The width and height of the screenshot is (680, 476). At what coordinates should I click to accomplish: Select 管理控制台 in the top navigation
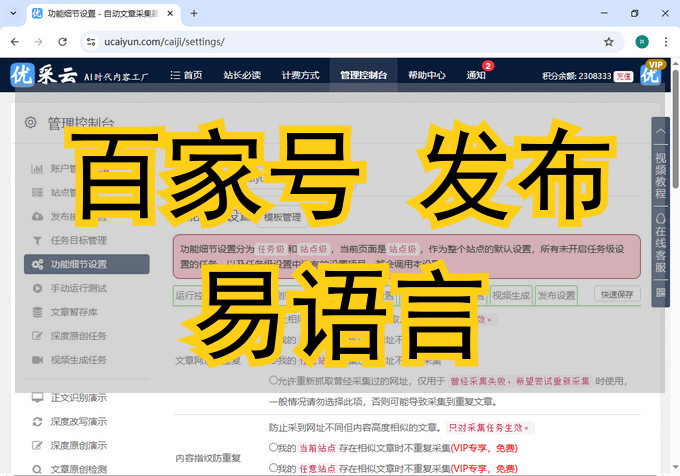coord(363,75)
